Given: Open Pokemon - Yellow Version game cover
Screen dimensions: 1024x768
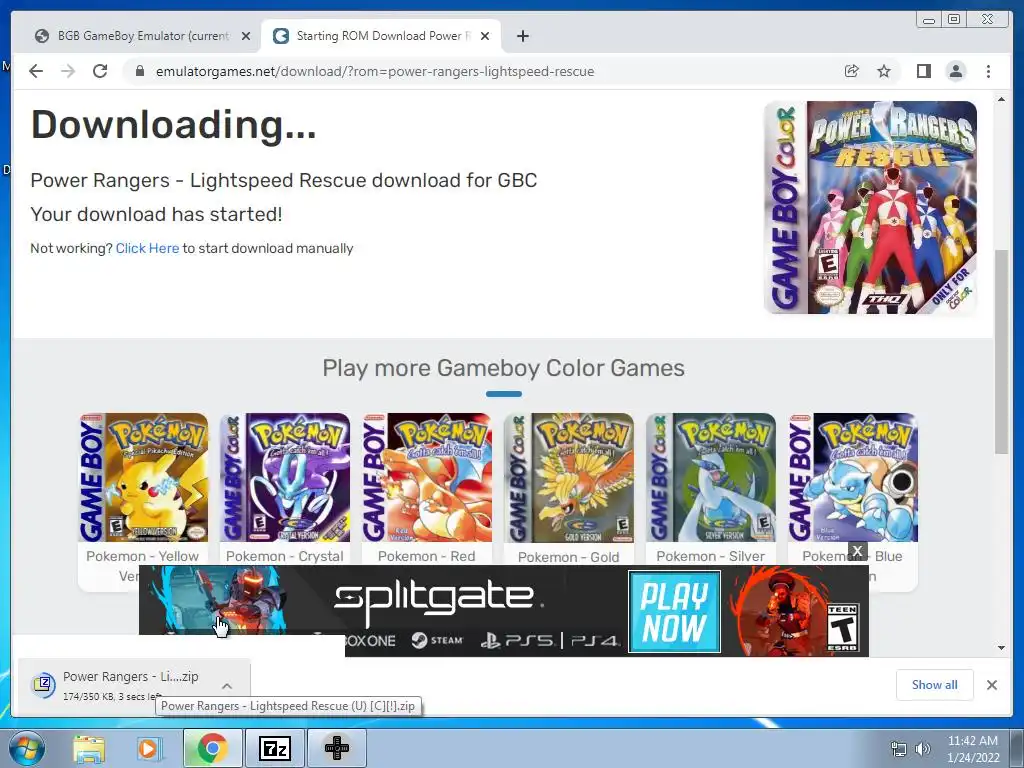Looking at the screenshot, I should pos(144,477).
